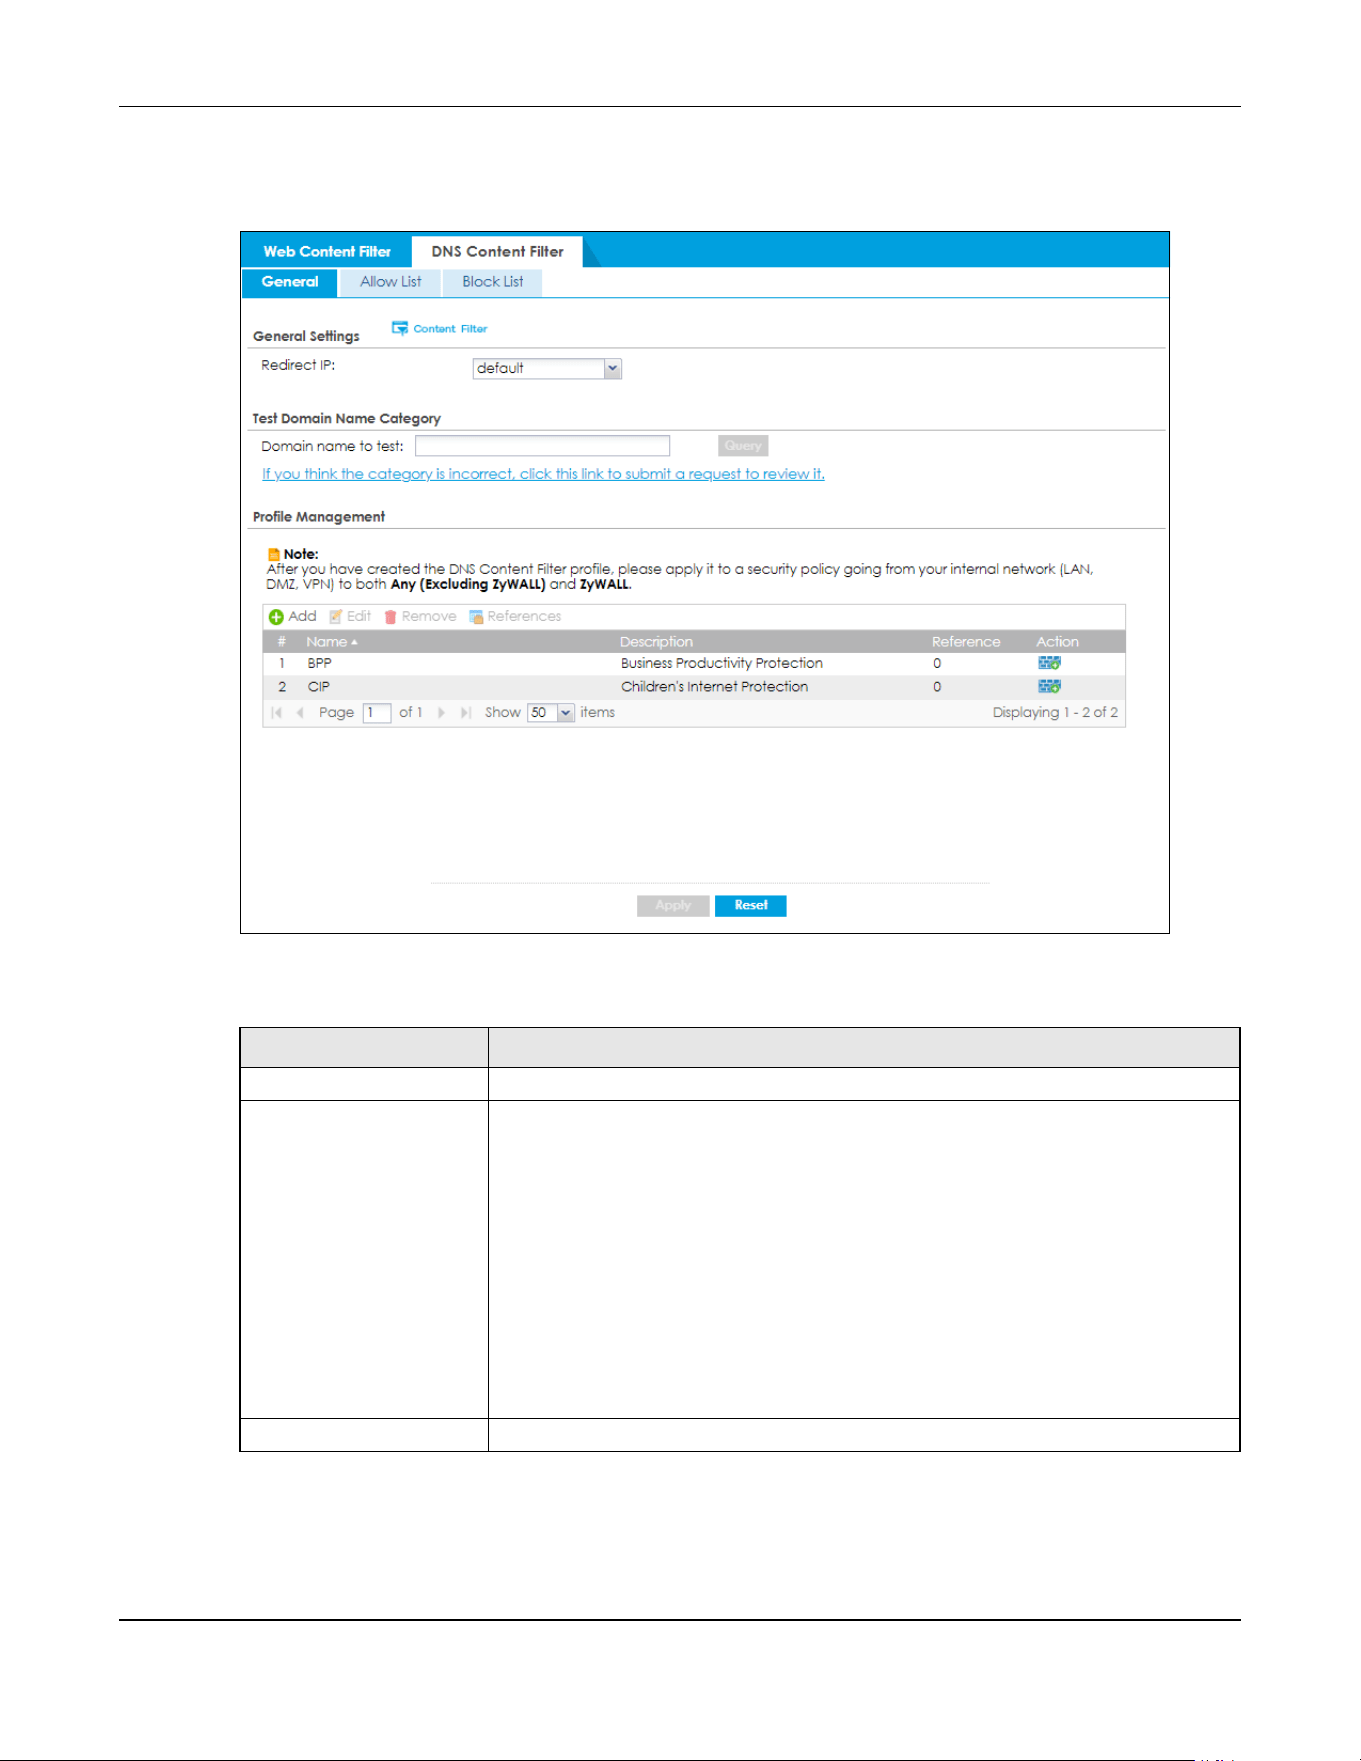This screenshot has width=1361, height=1761.
Task: Open the Web Content Filter tab
Action: [x=327, y=251]
